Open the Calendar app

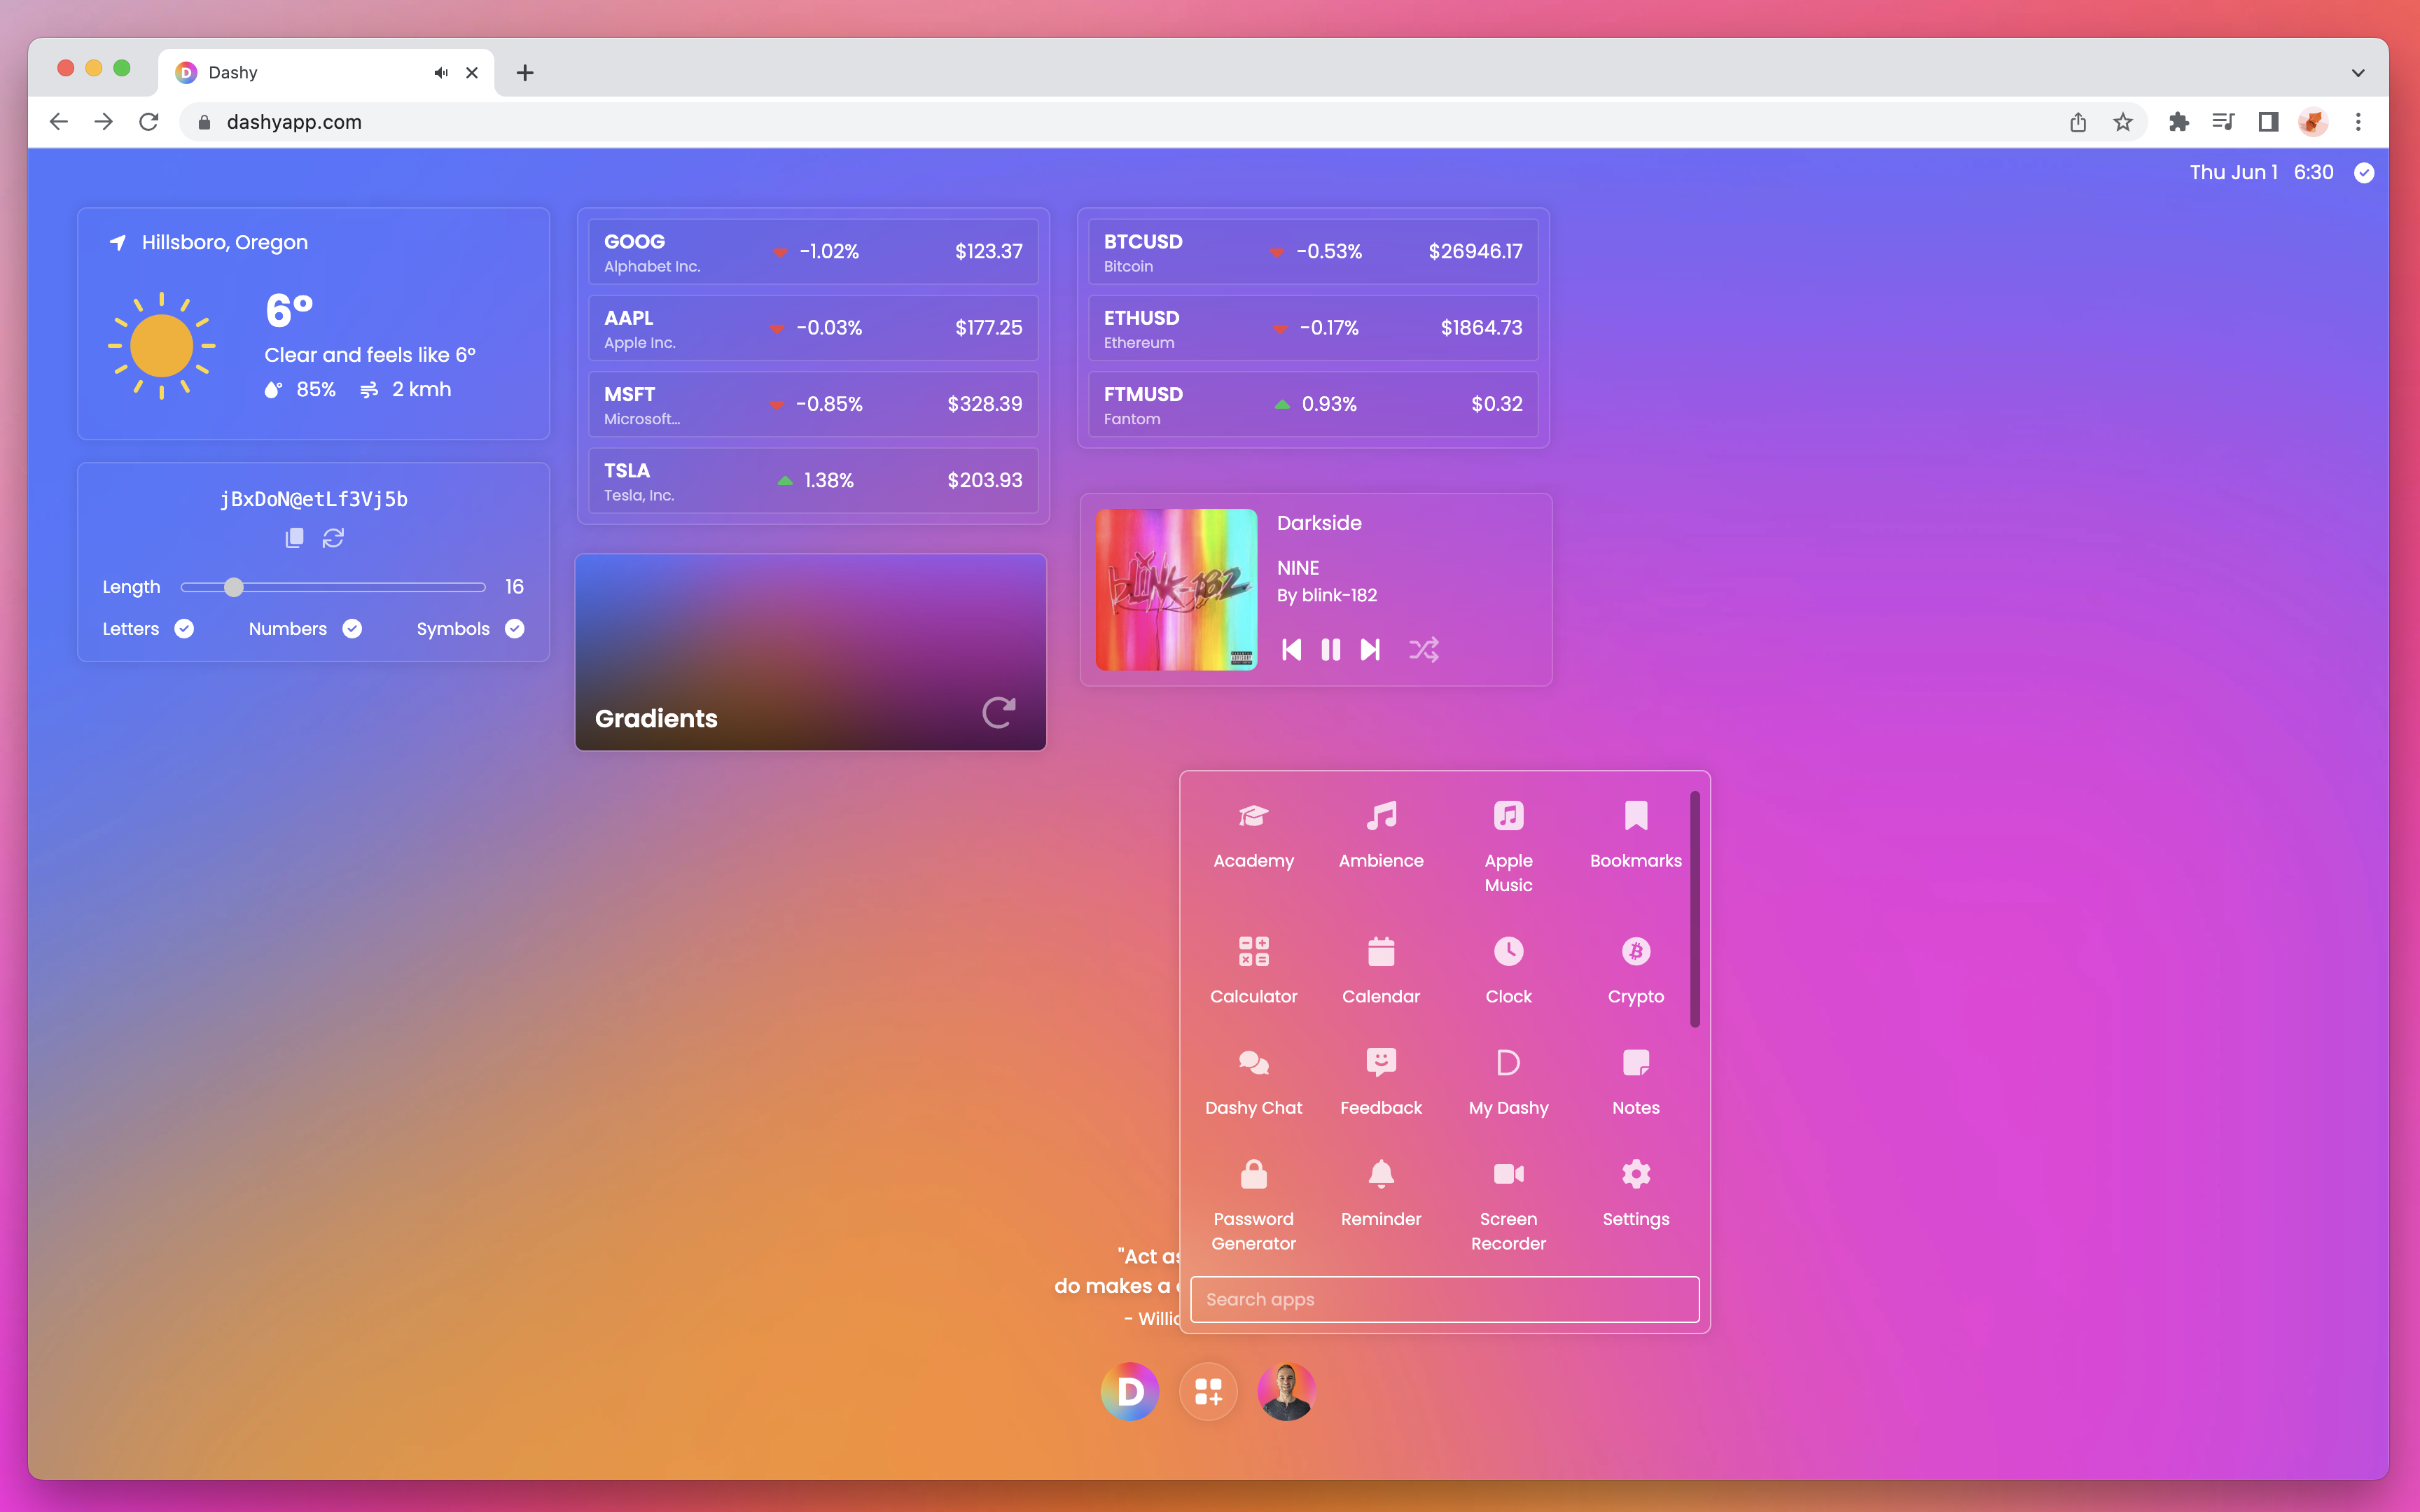pos(1381,970)
